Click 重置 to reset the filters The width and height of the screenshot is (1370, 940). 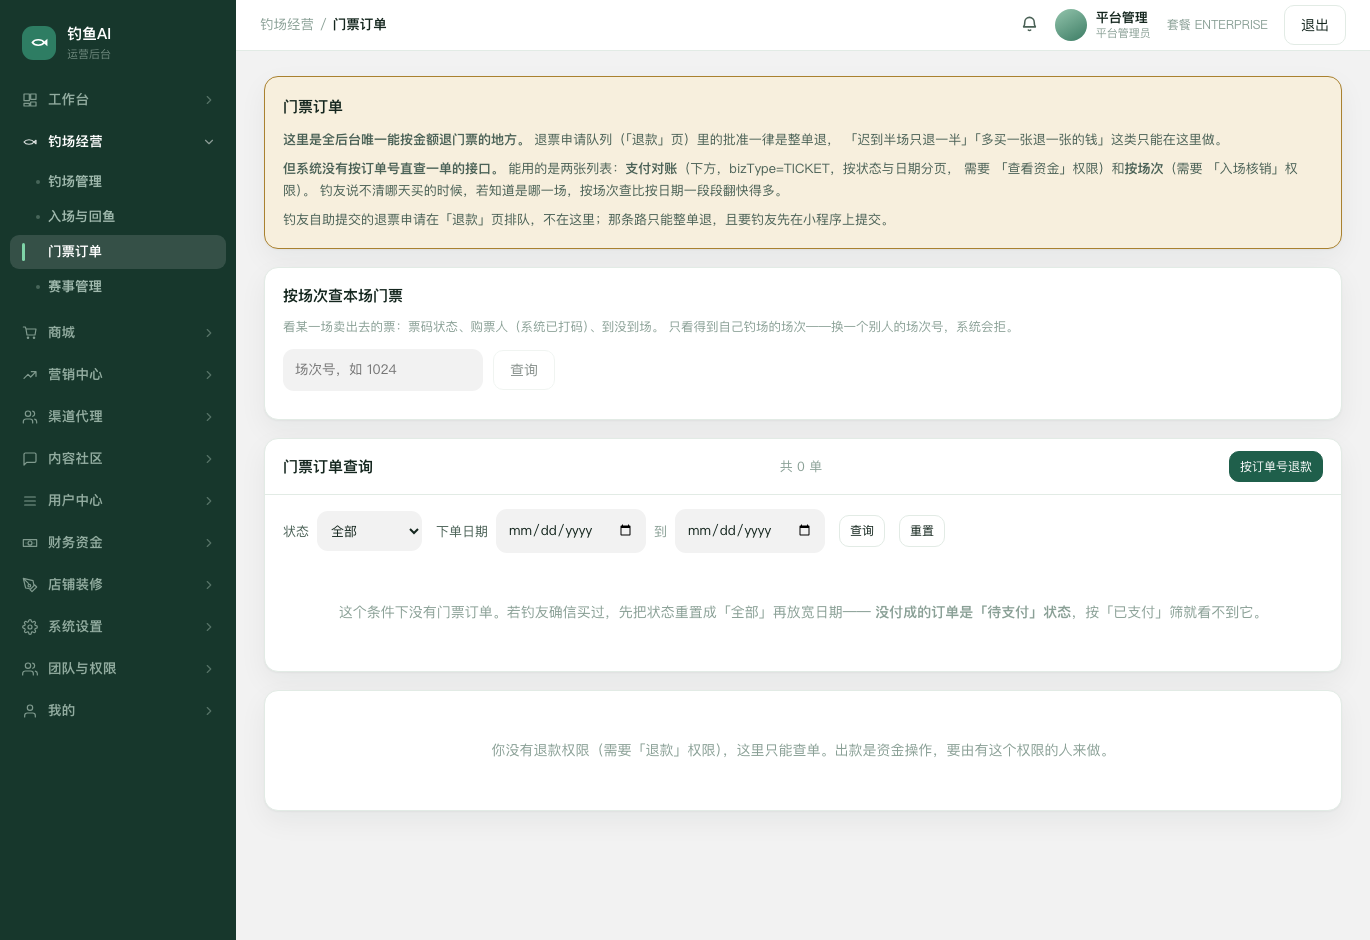coord(922,531)
